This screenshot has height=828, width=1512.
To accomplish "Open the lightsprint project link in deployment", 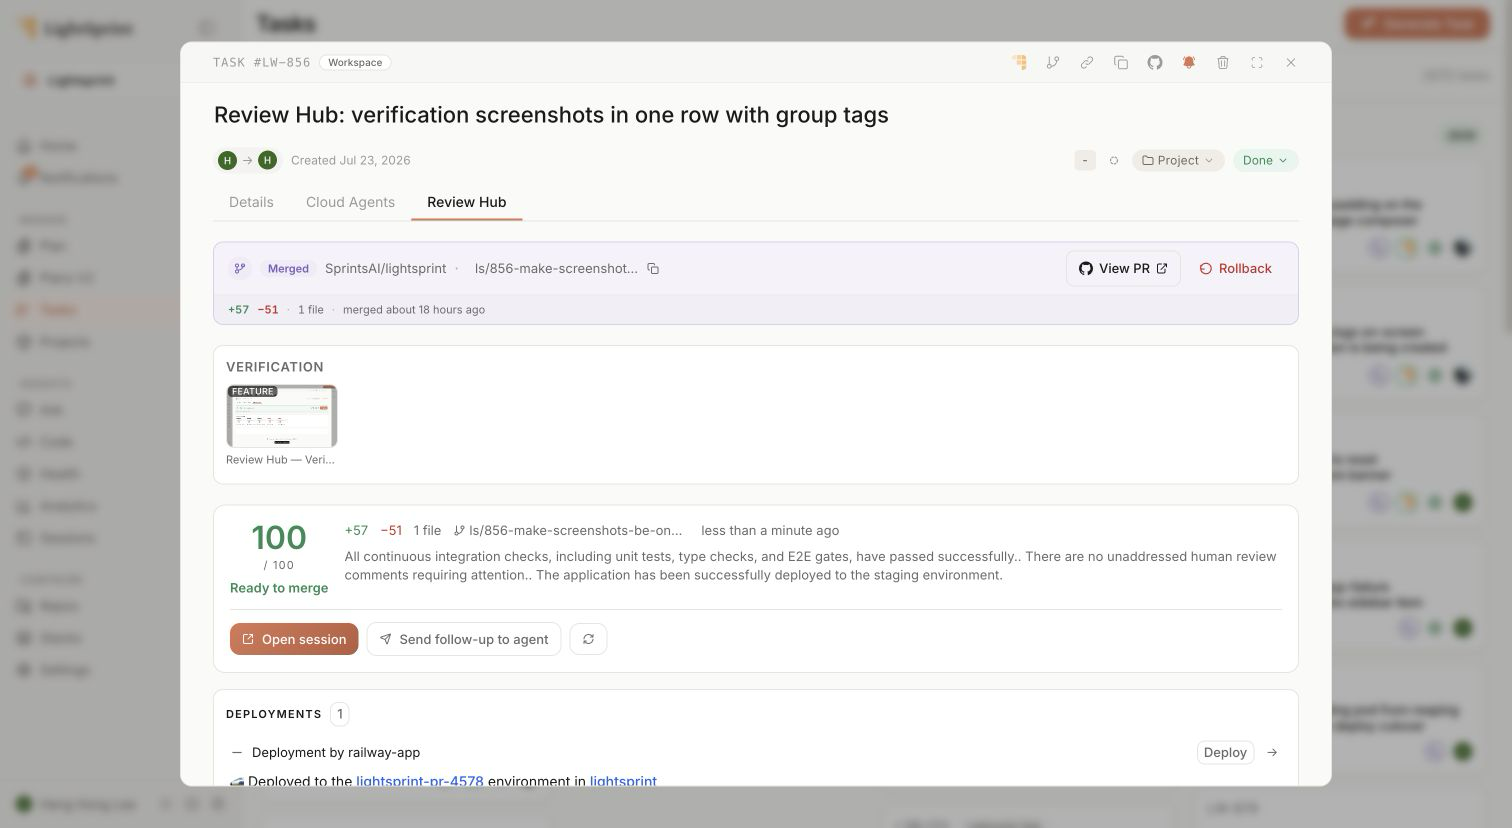I will pos(623,780).
